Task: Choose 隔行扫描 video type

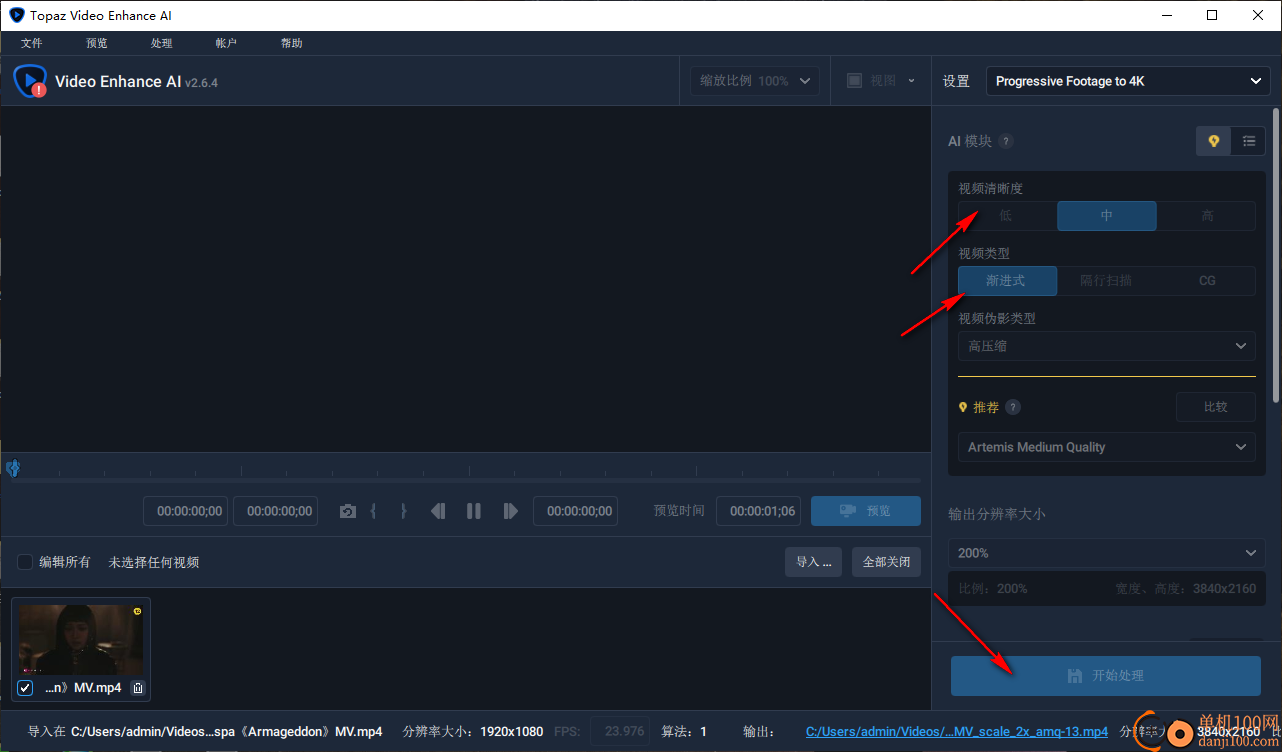Action: click(1107, 281)
